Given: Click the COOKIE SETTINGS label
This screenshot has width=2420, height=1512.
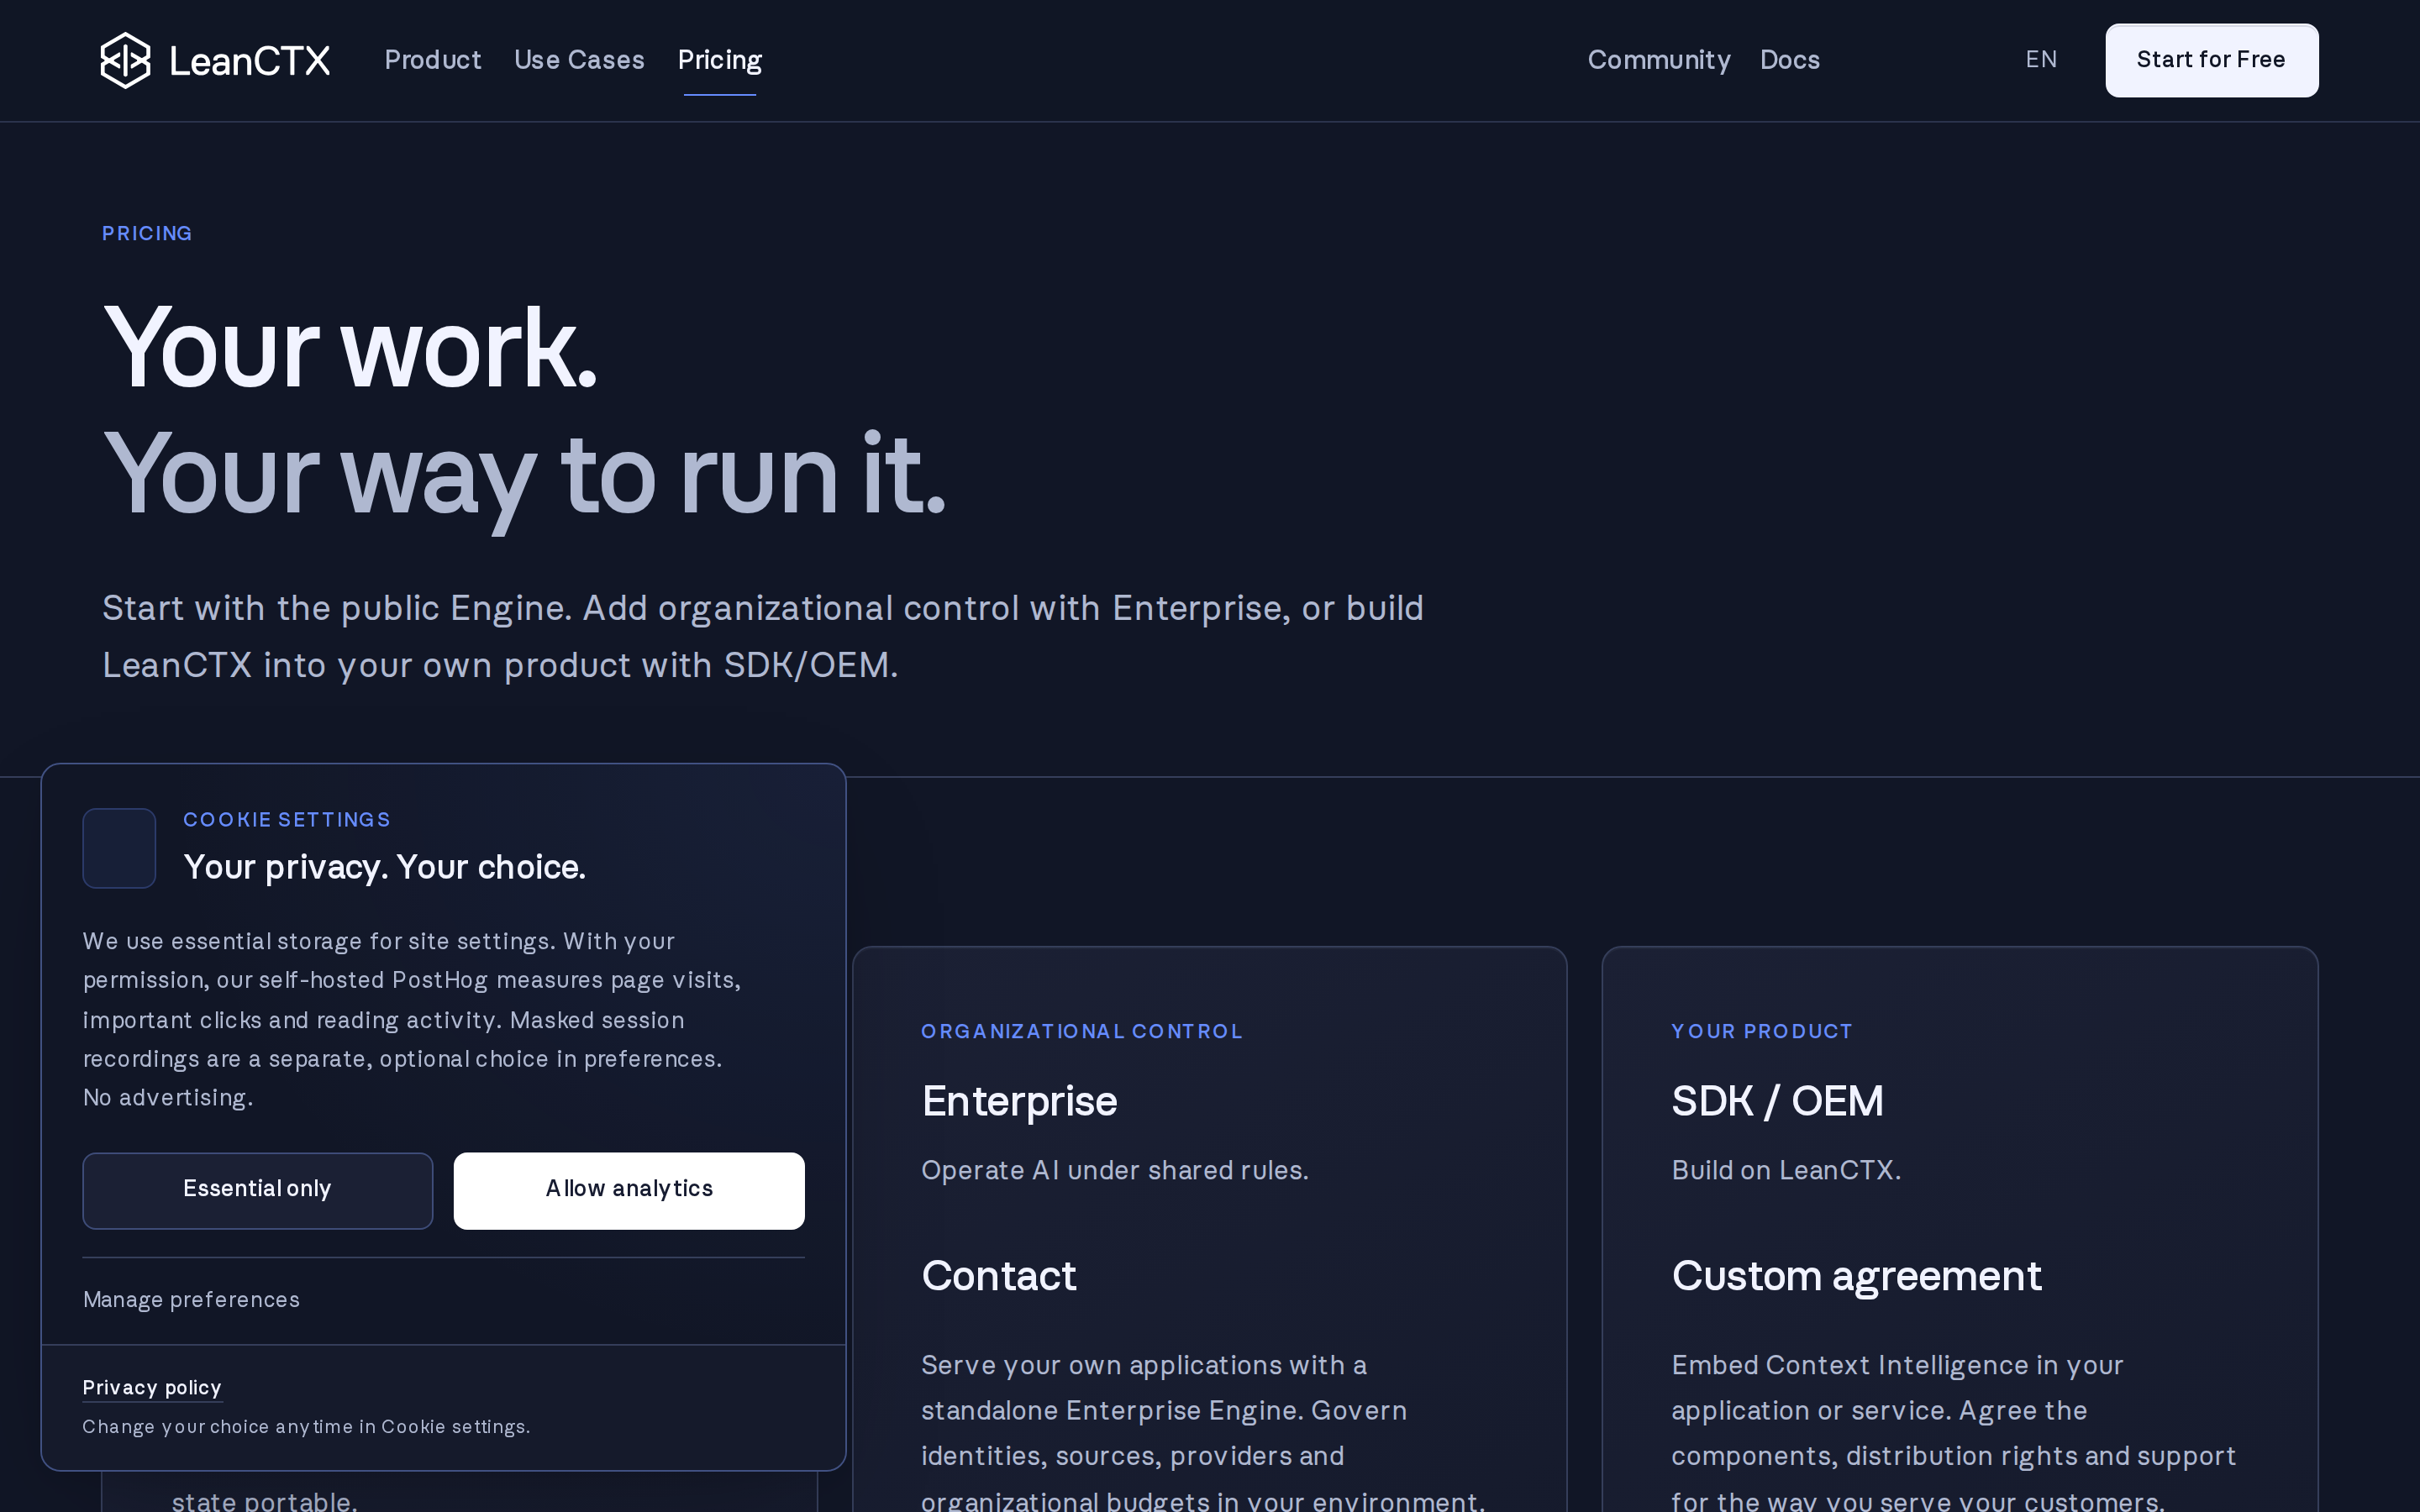Looking at the screenshot, I should (287, 820).
